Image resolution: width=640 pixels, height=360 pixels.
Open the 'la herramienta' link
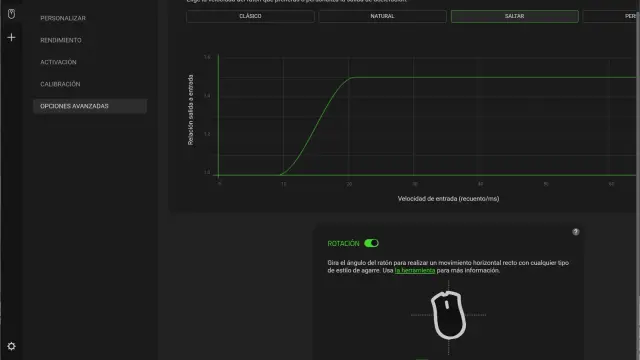pos(415,270)
